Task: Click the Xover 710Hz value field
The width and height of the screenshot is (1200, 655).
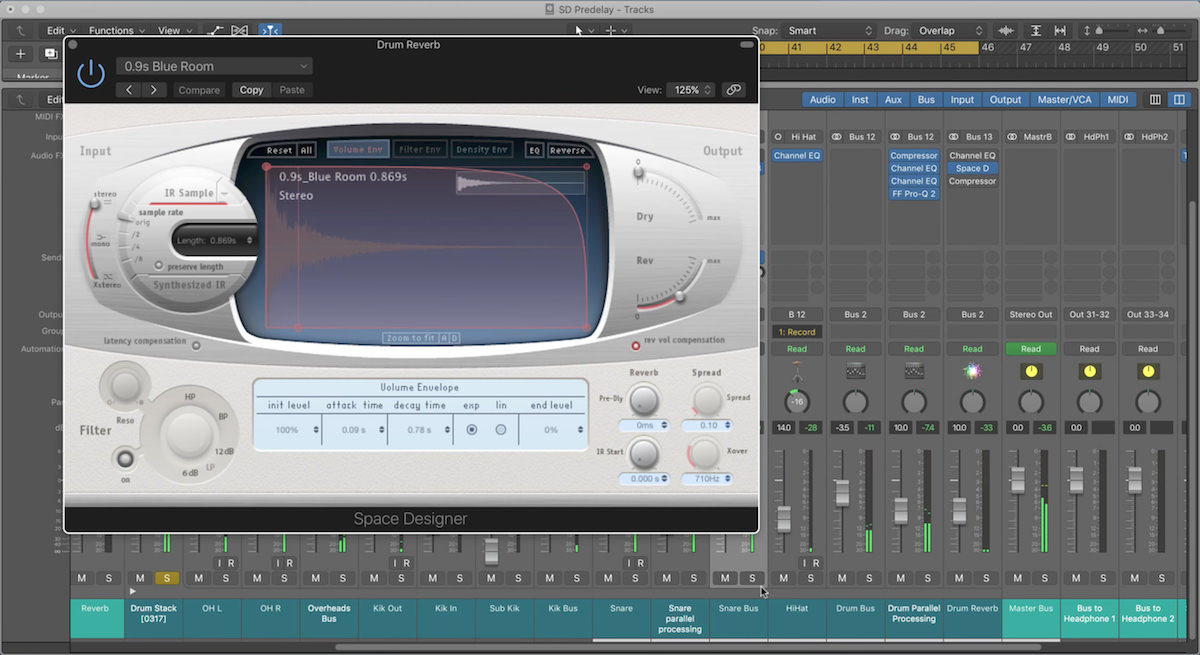Action: [x=706, y=479]
